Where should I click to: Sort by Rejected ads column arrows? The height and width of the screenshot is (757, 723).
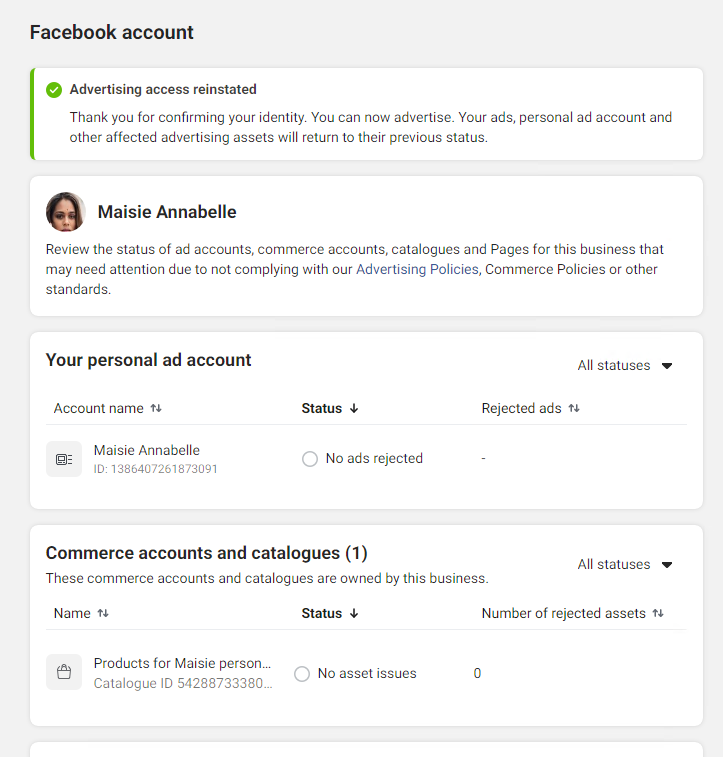tap(574, 408)
